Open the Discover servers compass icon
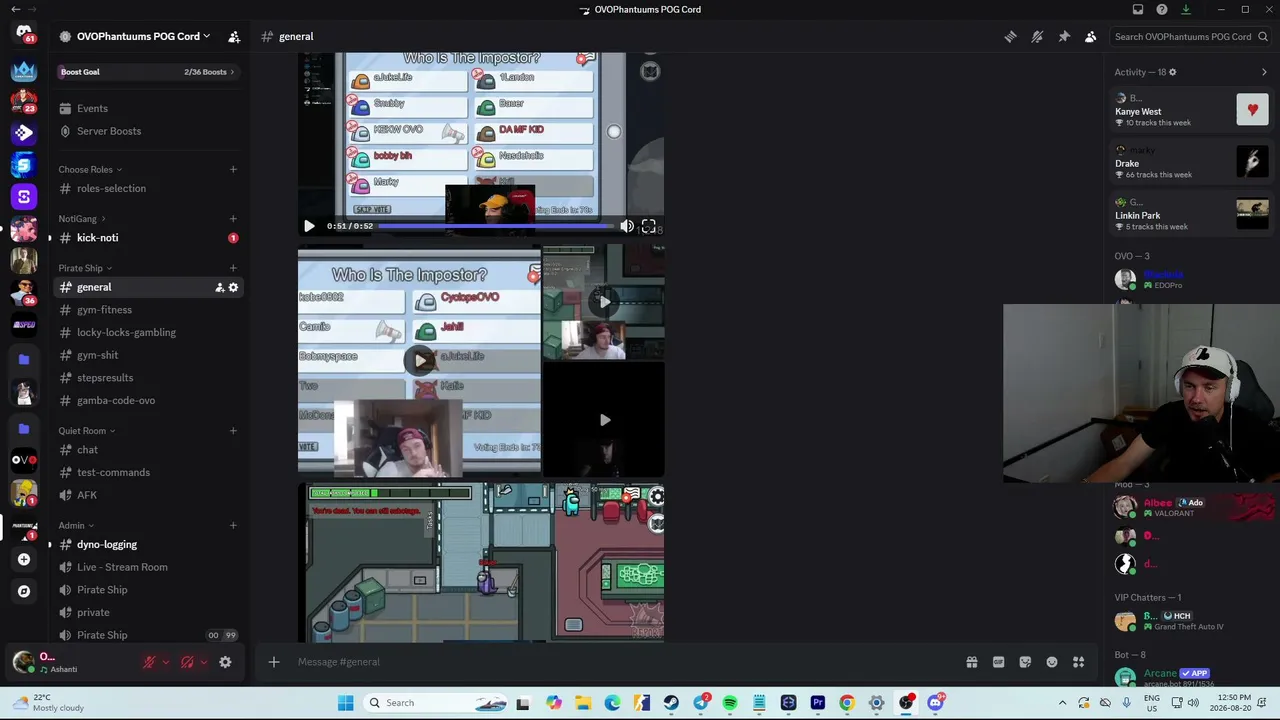Image resolution: width=1280 pixels, height=720 pixels. (x=24, y=591)
